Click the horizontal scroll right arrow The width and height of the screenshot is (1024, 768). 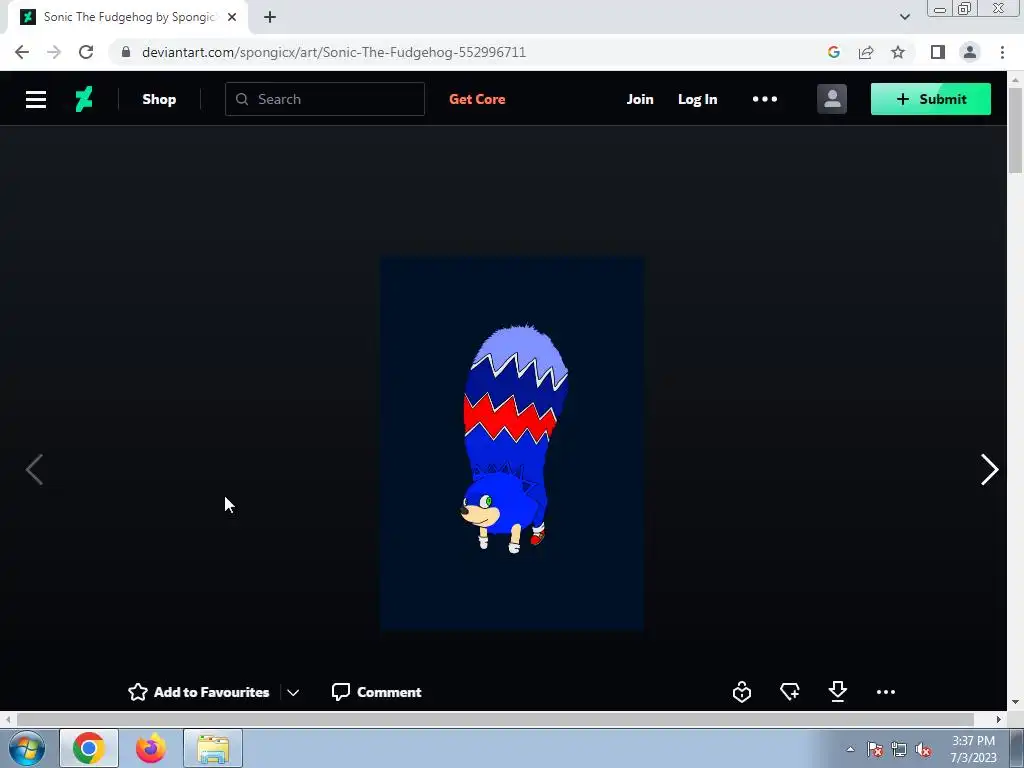tap(999, 719)
